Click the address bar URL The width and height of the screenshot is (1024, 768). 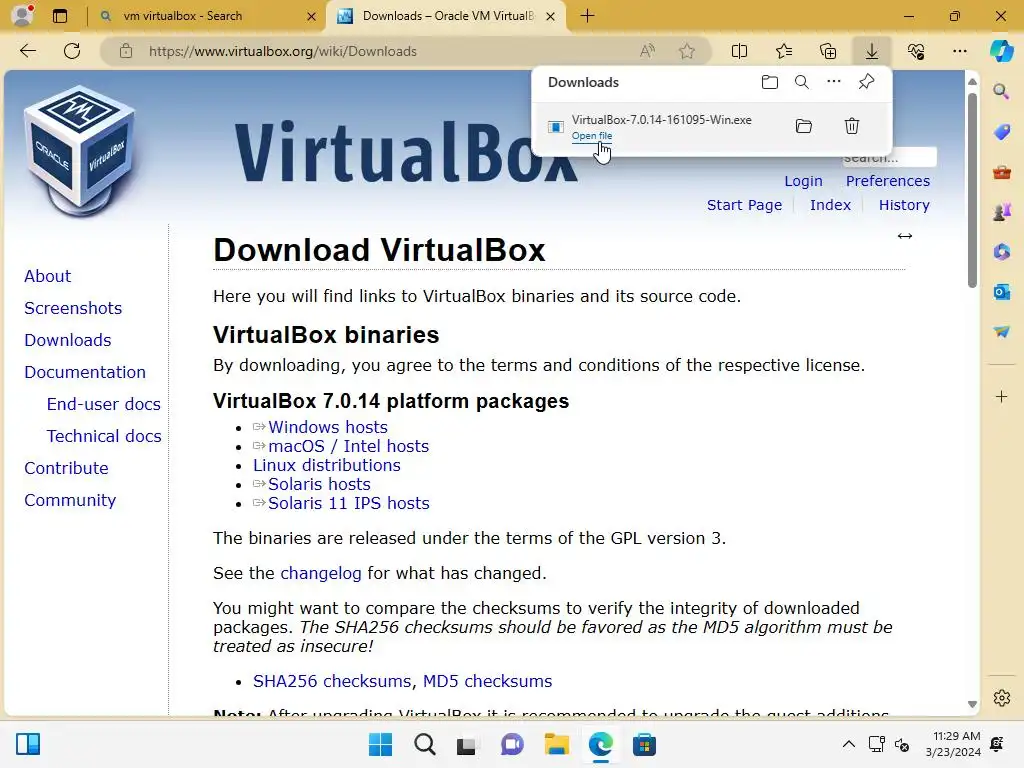(283, 51)
